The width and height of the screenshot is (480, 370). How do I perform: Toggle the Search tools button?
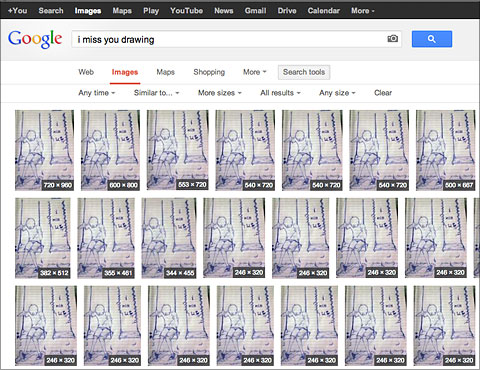304,72
